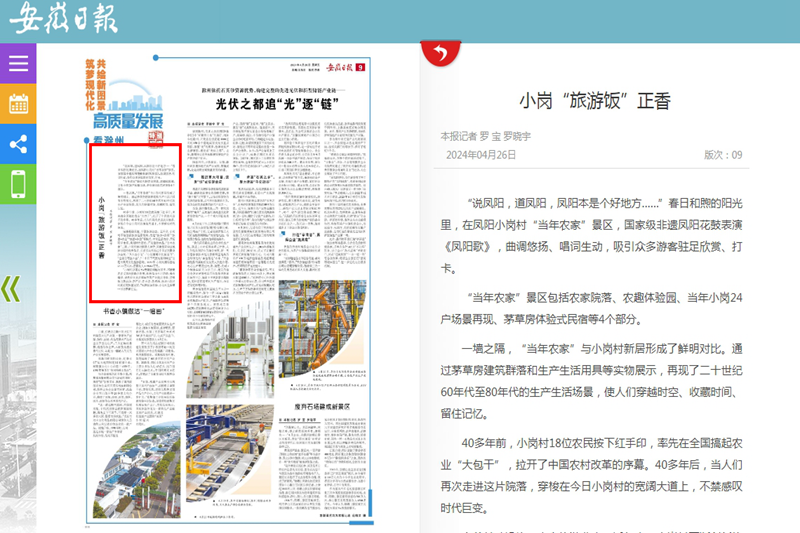
Task: Open article 书香小镇酝达"一缩街" on page
Action: click(x=134, y=311)
